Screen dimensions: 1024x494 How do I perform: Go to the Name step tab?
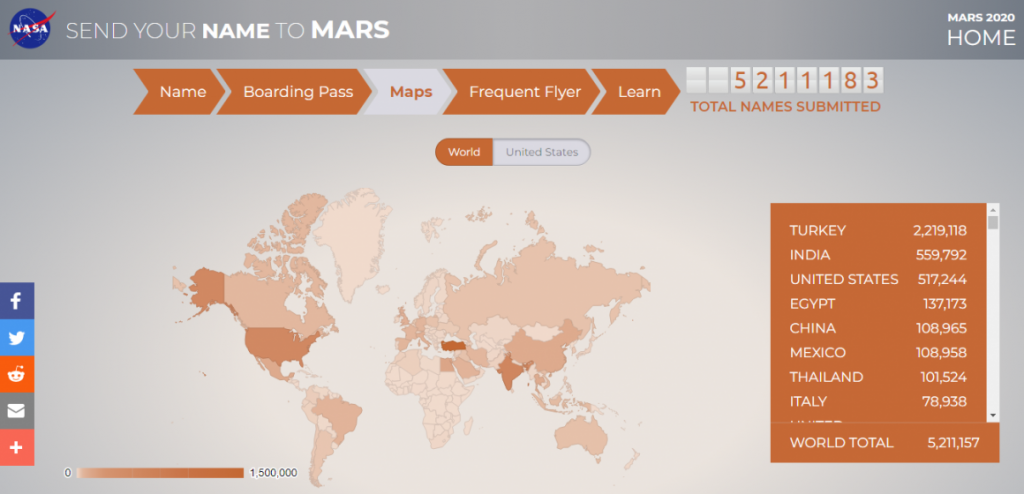coord(181,92)
